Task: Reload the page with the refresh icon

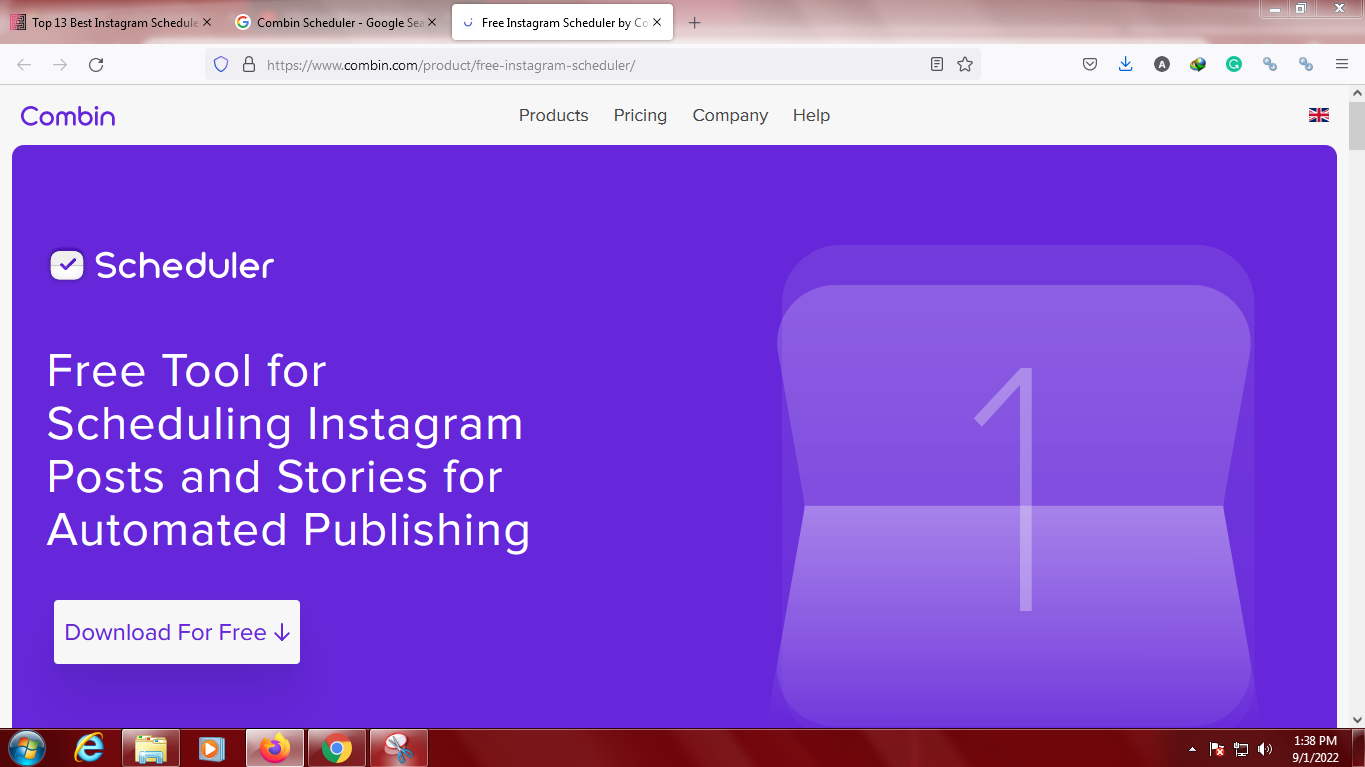Action: (x=96, y=64)
